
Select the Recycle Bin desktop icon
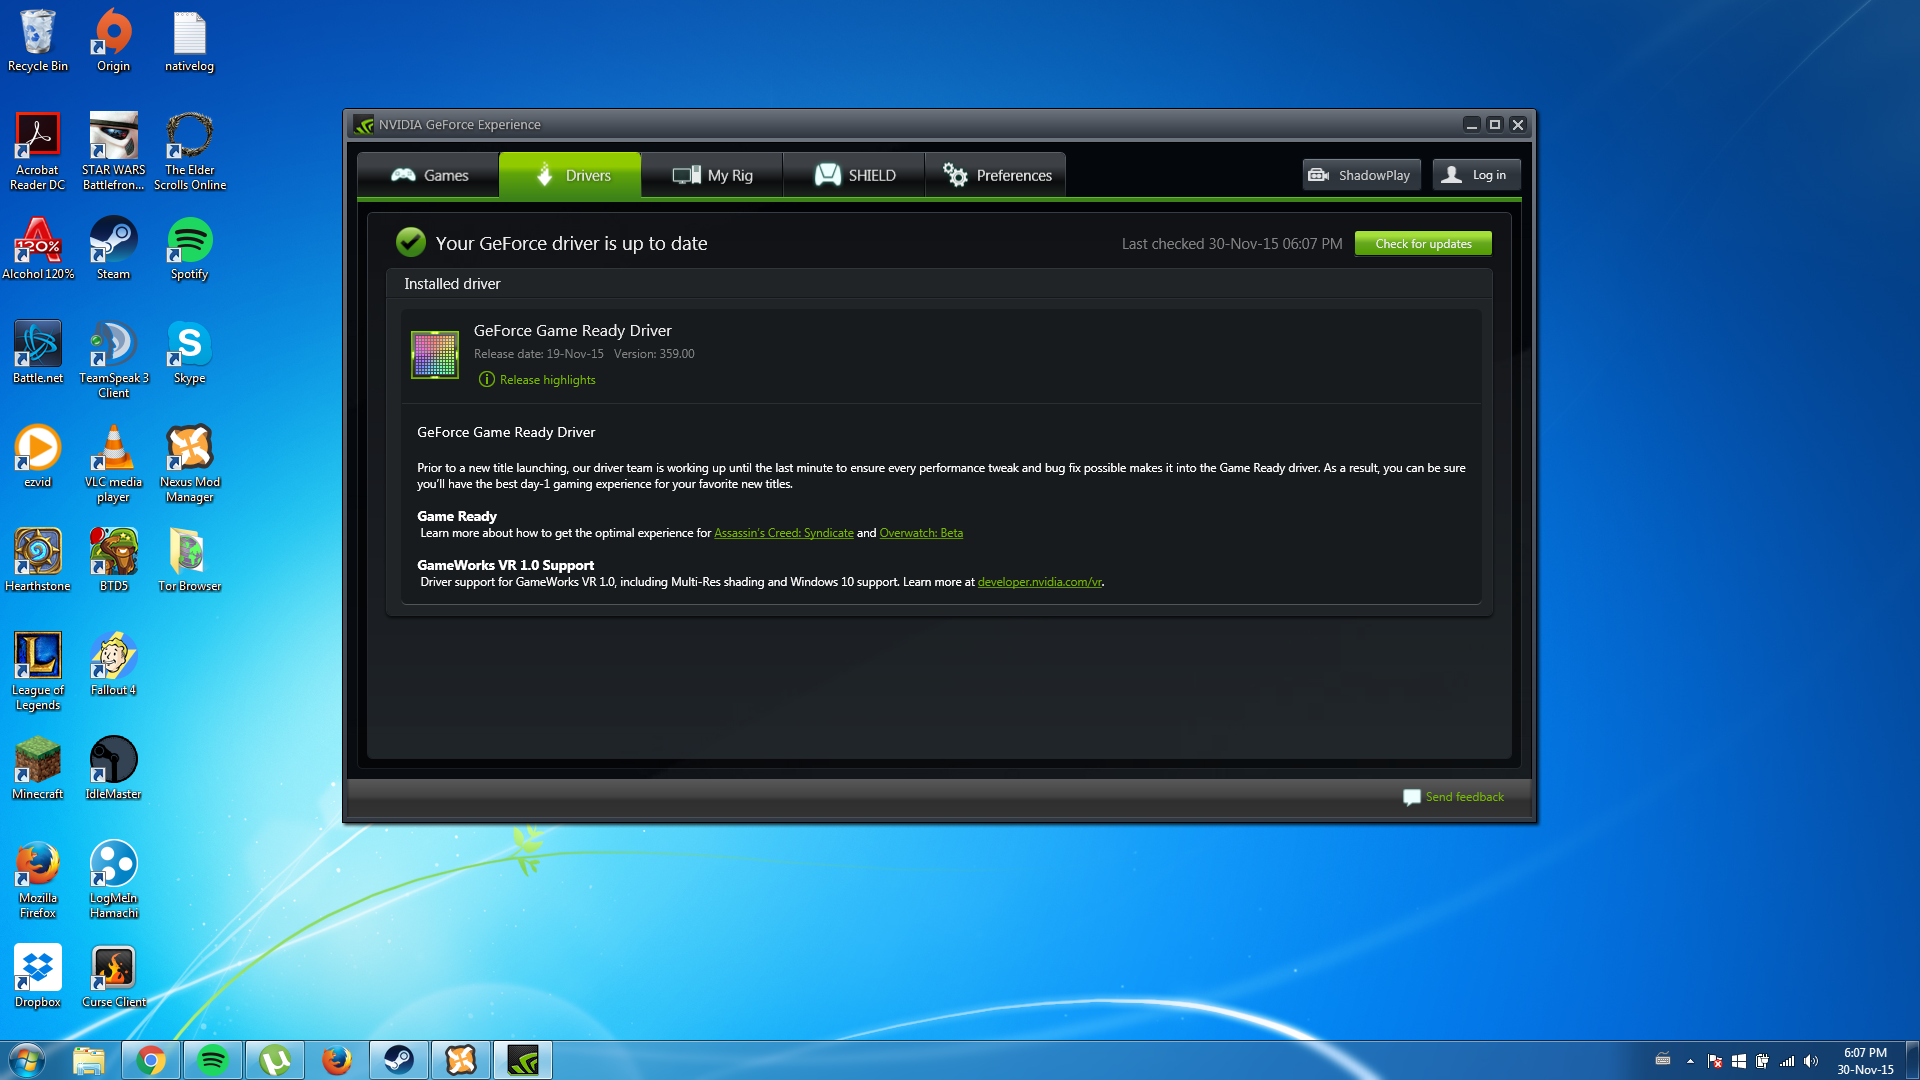pos(38,41)
